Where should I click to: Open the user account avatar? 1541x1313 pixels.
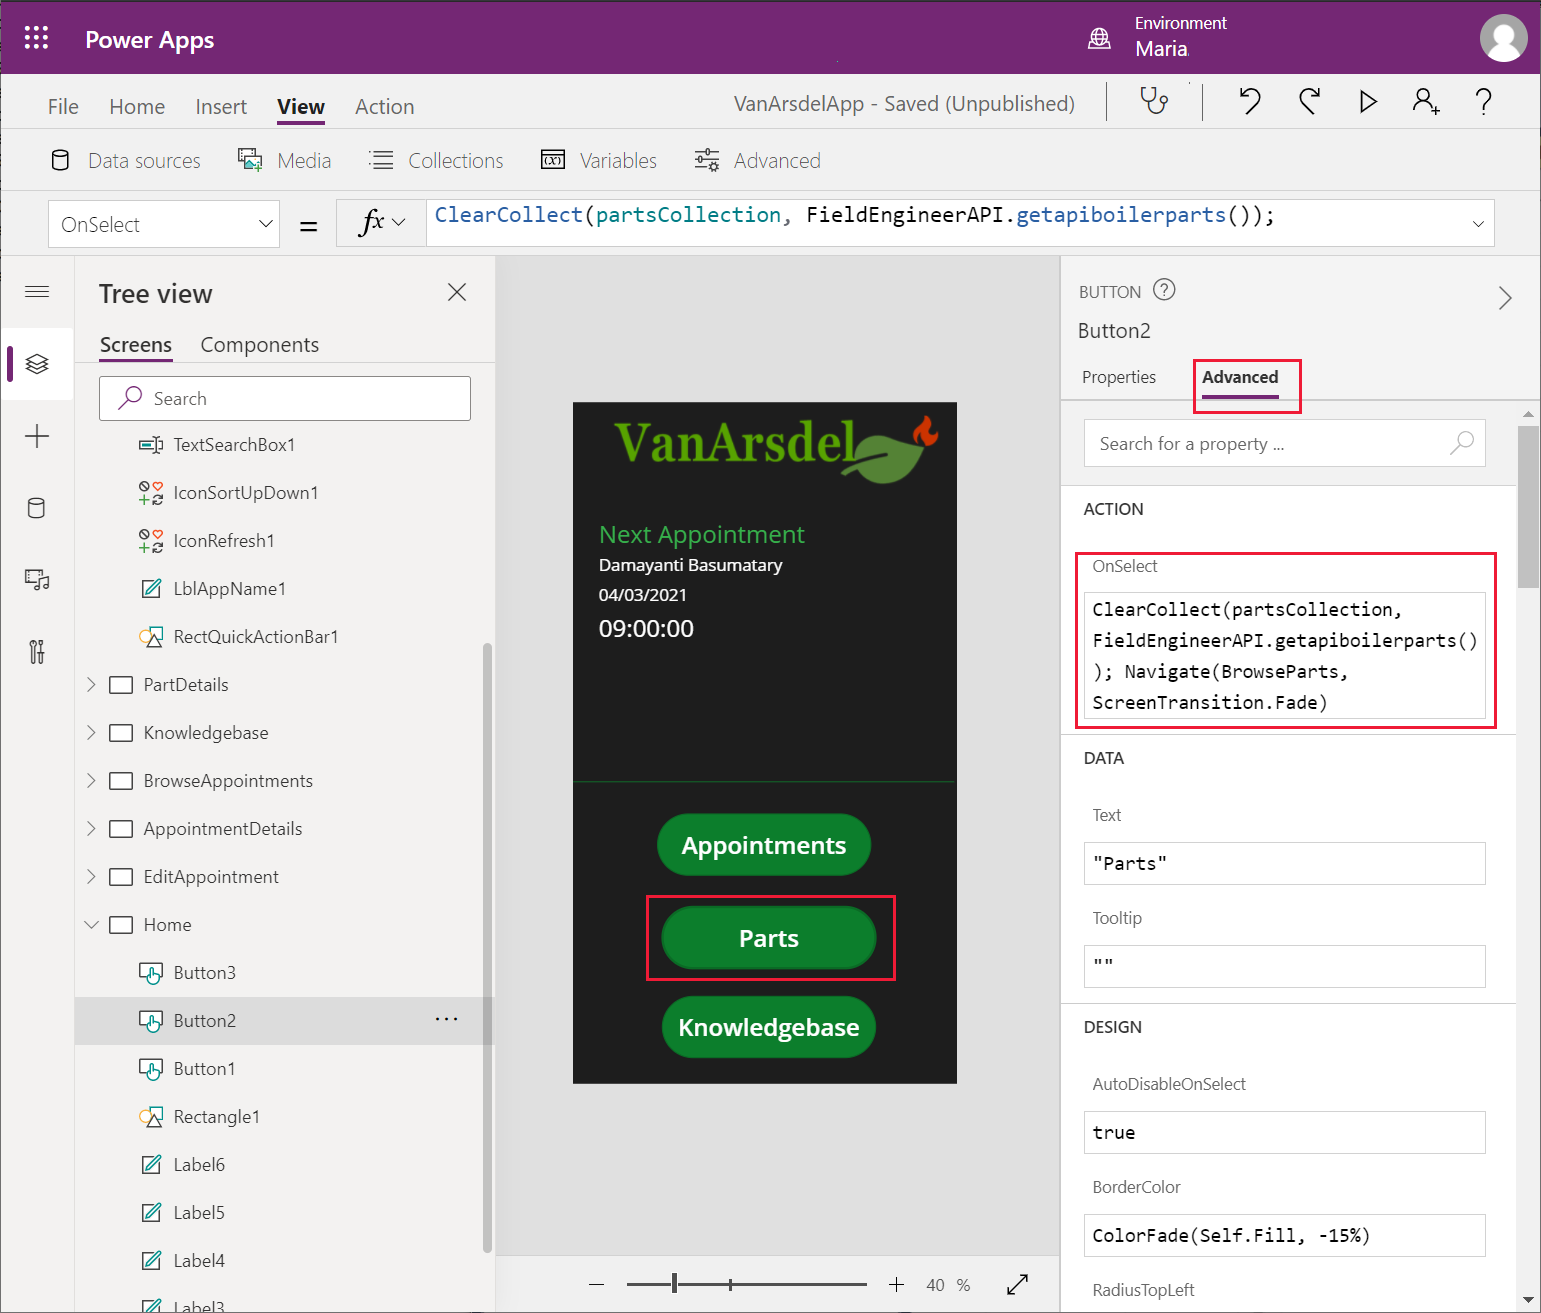pos(1503,38)
